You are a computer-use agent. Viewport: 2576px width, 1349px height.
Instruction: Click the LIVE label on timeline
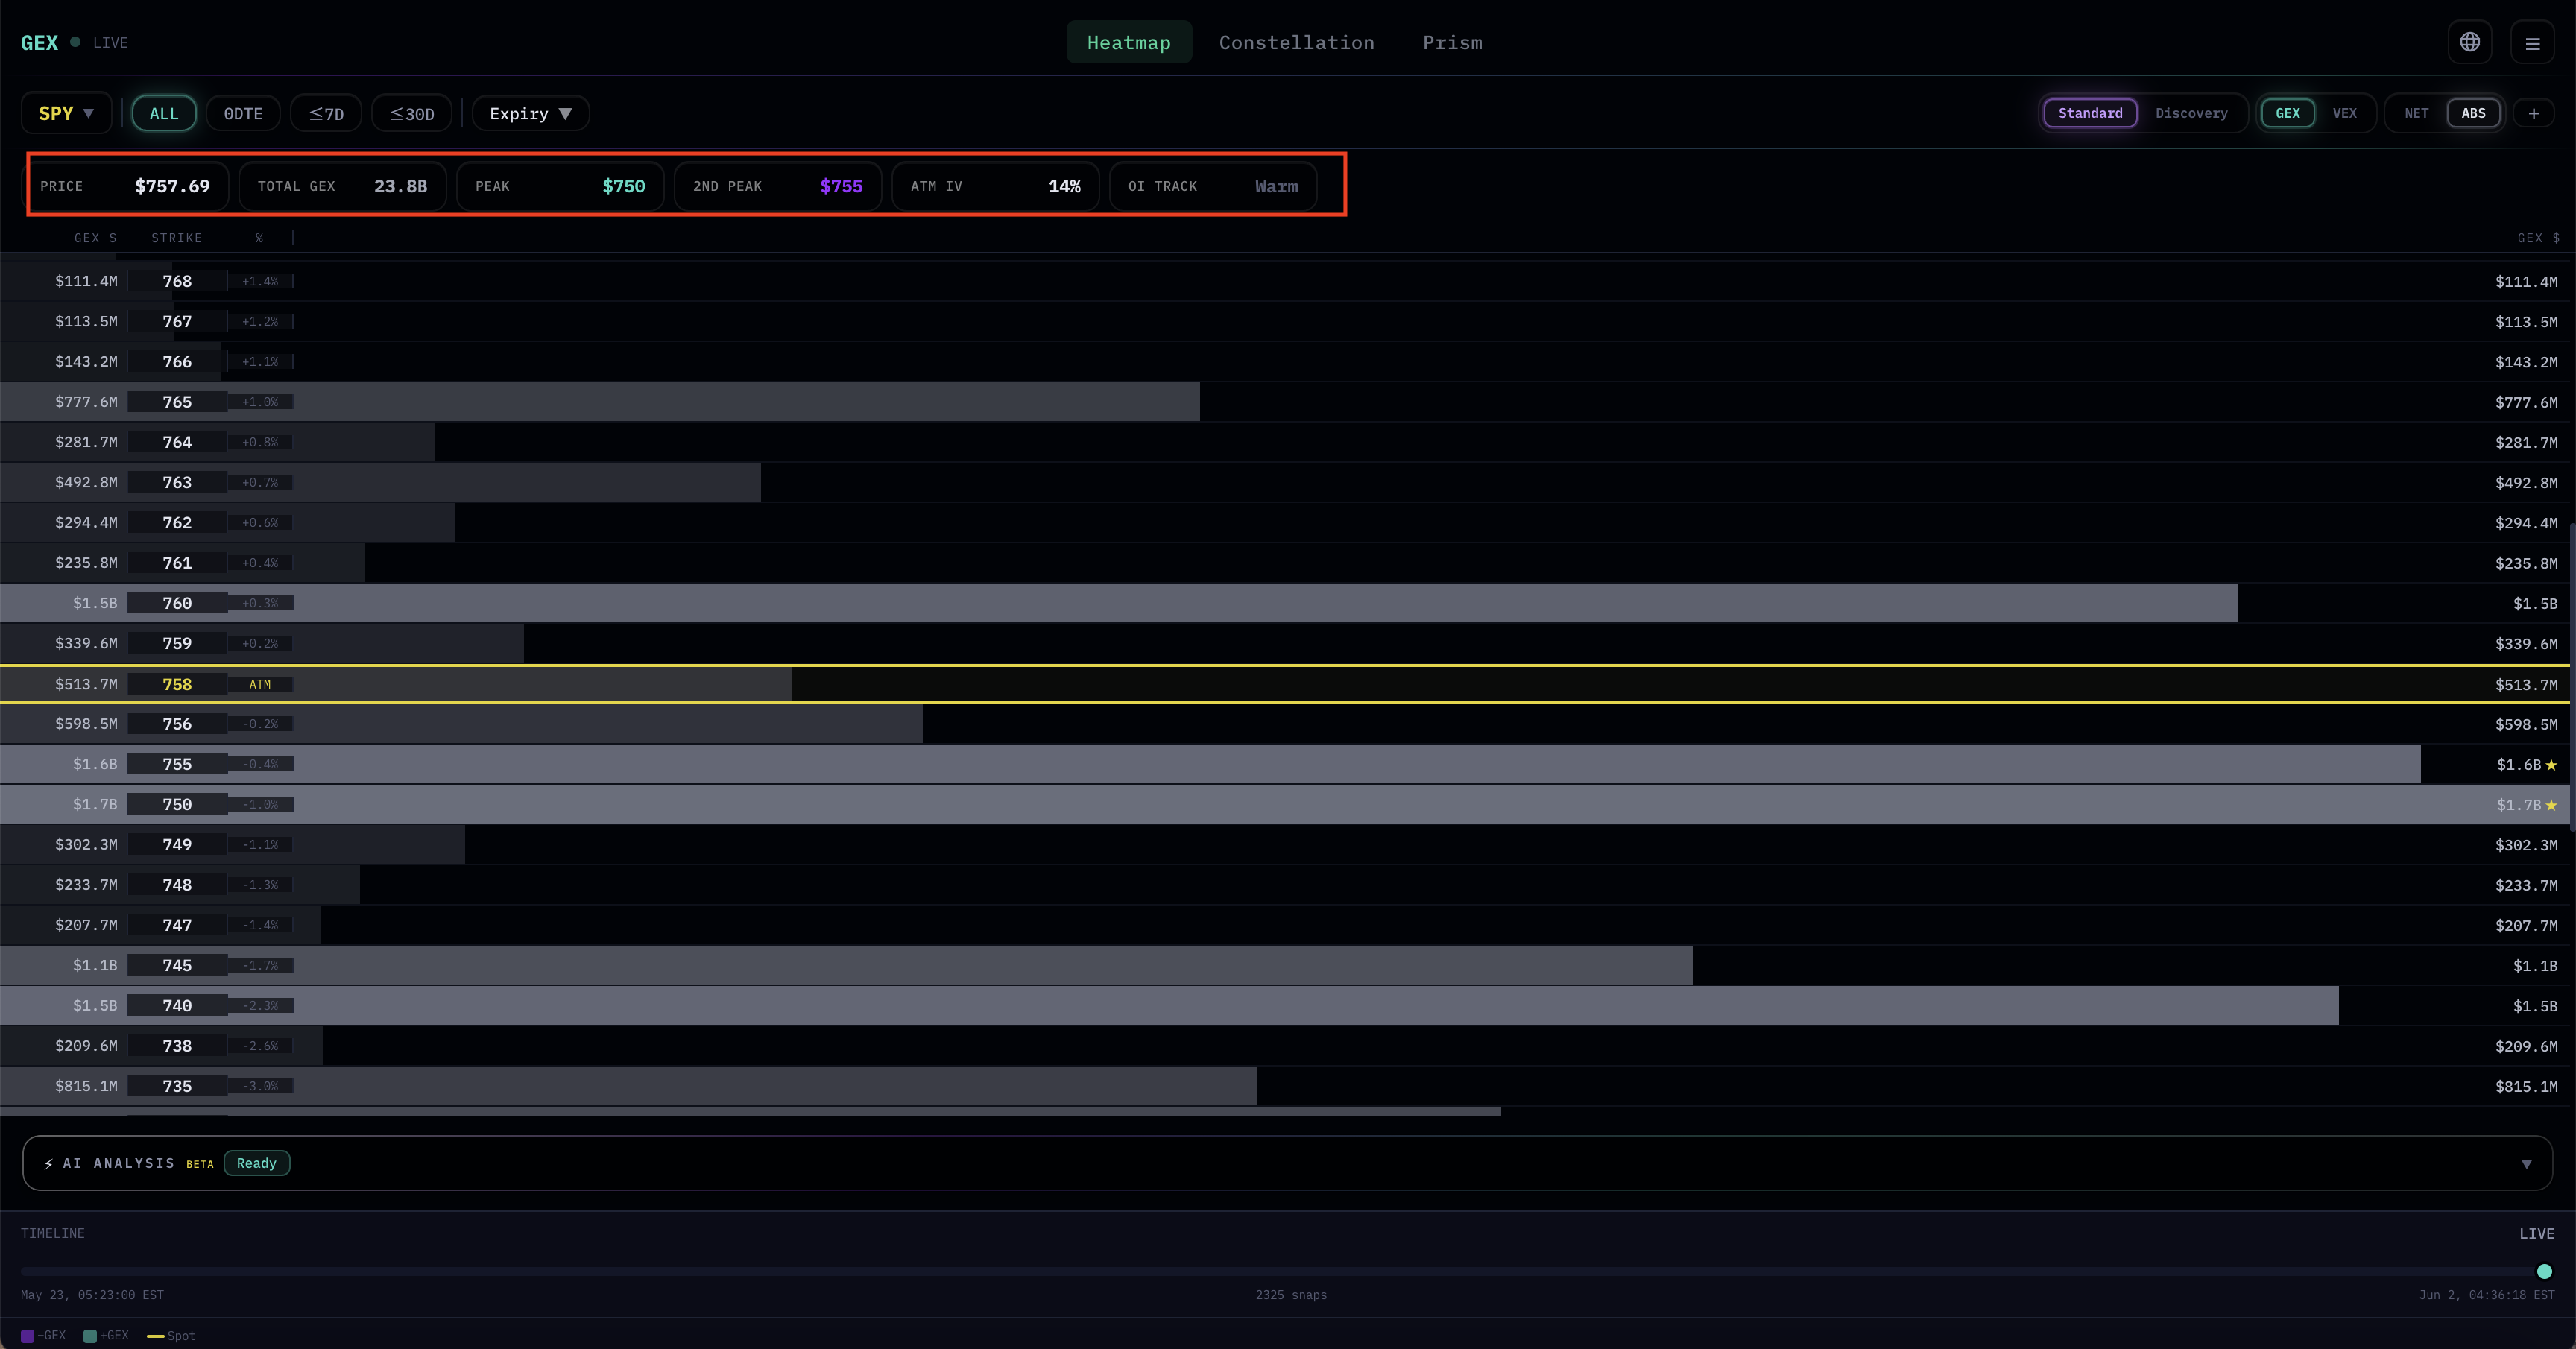[x=2536, y=1234]
